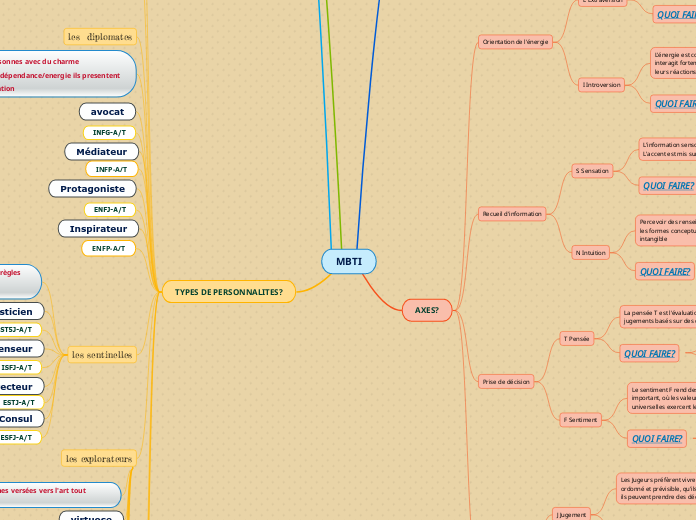696x520 pixels.
Task: Select the AXES? branch node
Action: click(x=427, y=310)
